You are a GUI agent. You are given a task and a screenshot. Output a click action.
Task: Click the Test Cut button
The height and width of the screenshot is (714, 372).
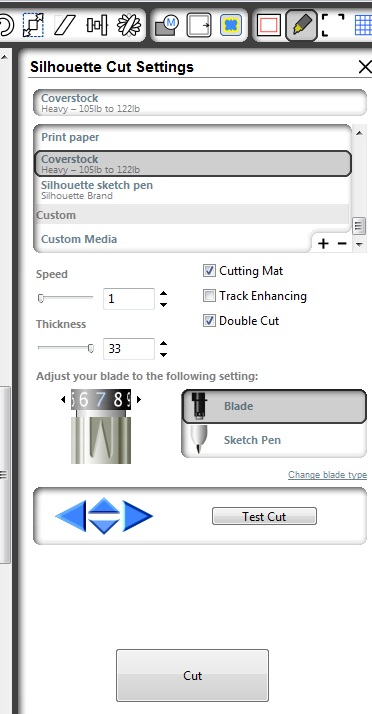pyautogui.click(x=264, y=516)
